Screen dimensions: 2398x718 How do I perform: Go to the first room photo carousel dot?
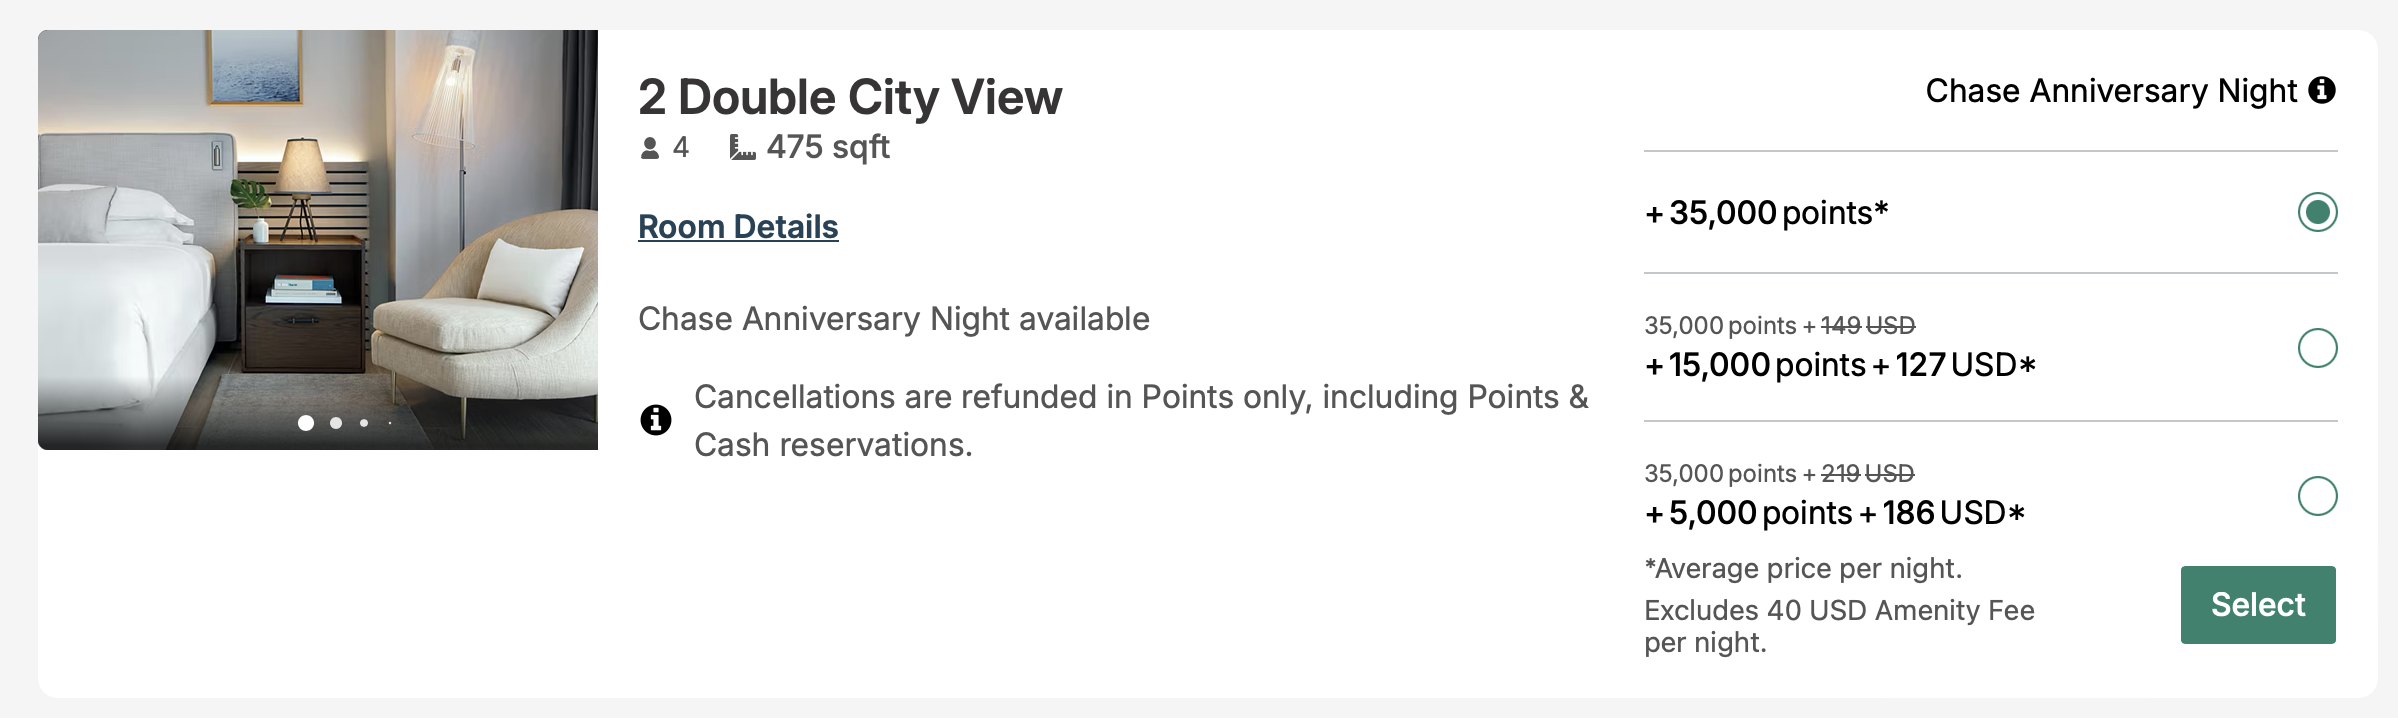point(306,423)
